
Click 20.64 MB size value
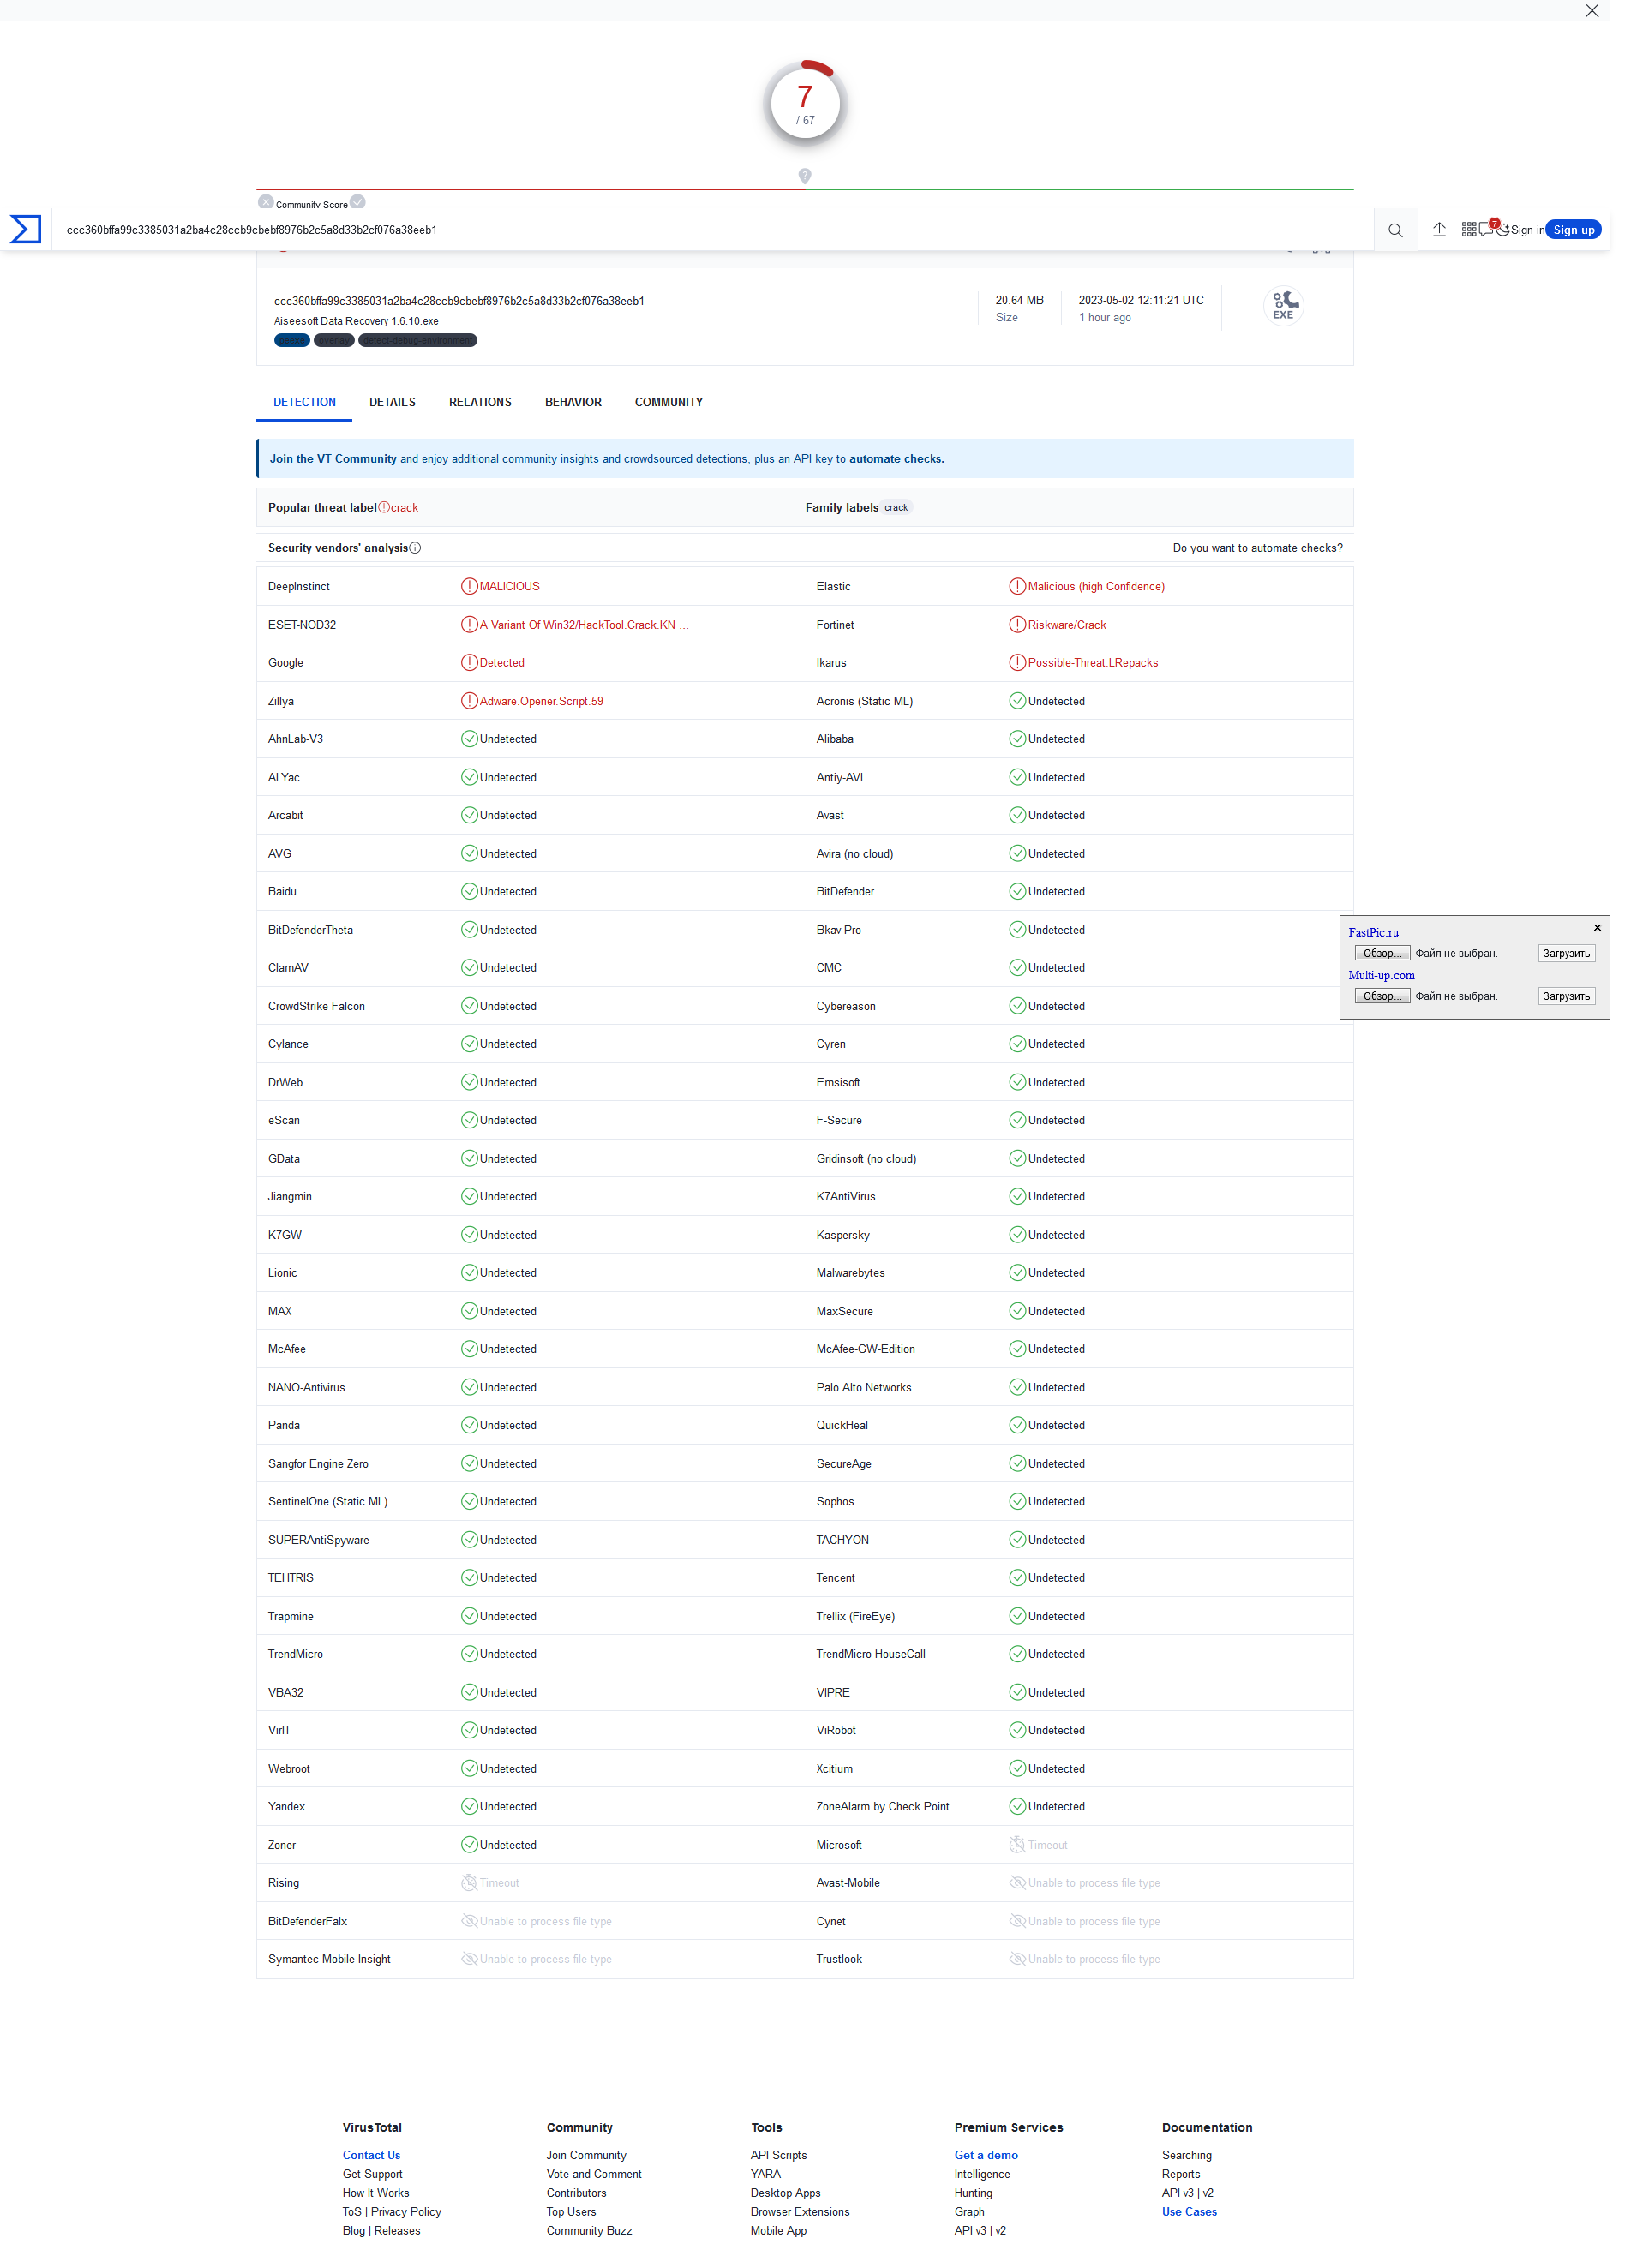pyautogui.click(x=1019, y=300)
